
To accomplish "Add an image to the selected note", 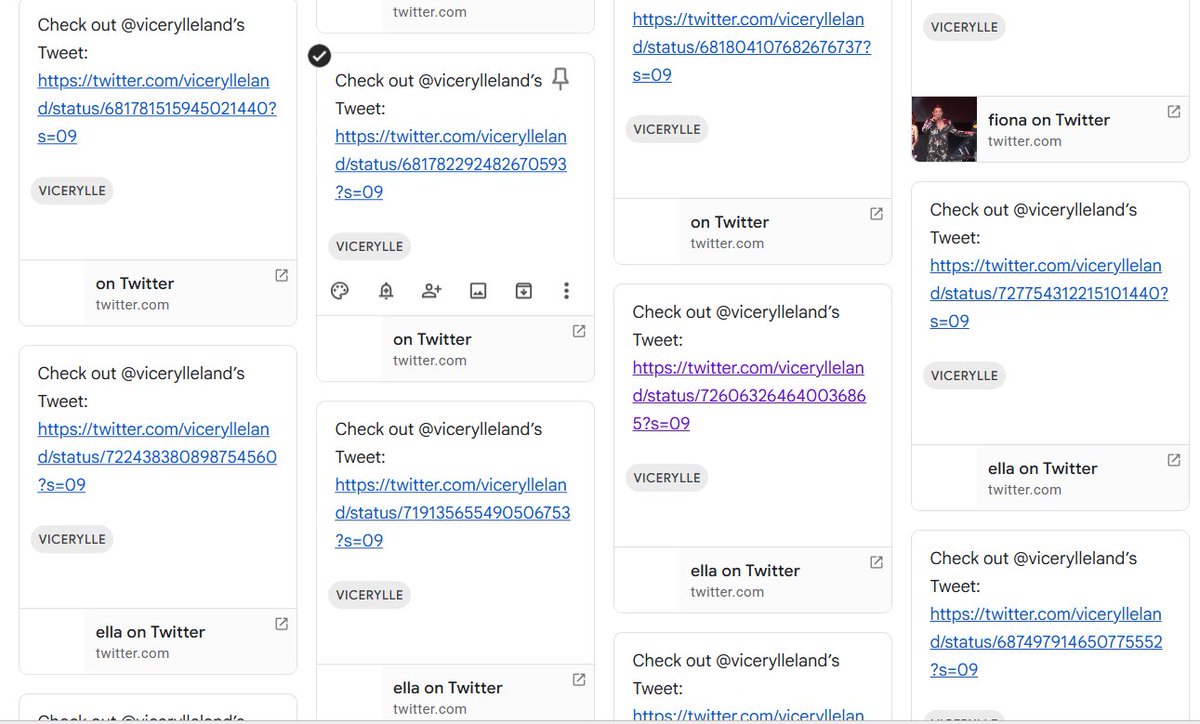I will click(478, 291).
